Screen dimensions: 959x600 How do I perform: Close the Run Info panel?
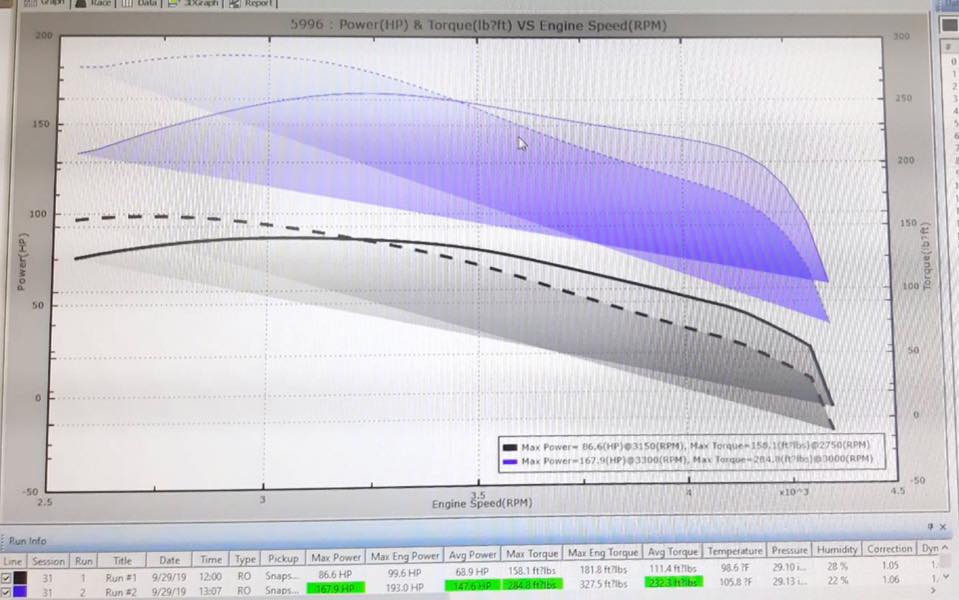[942, 526]
